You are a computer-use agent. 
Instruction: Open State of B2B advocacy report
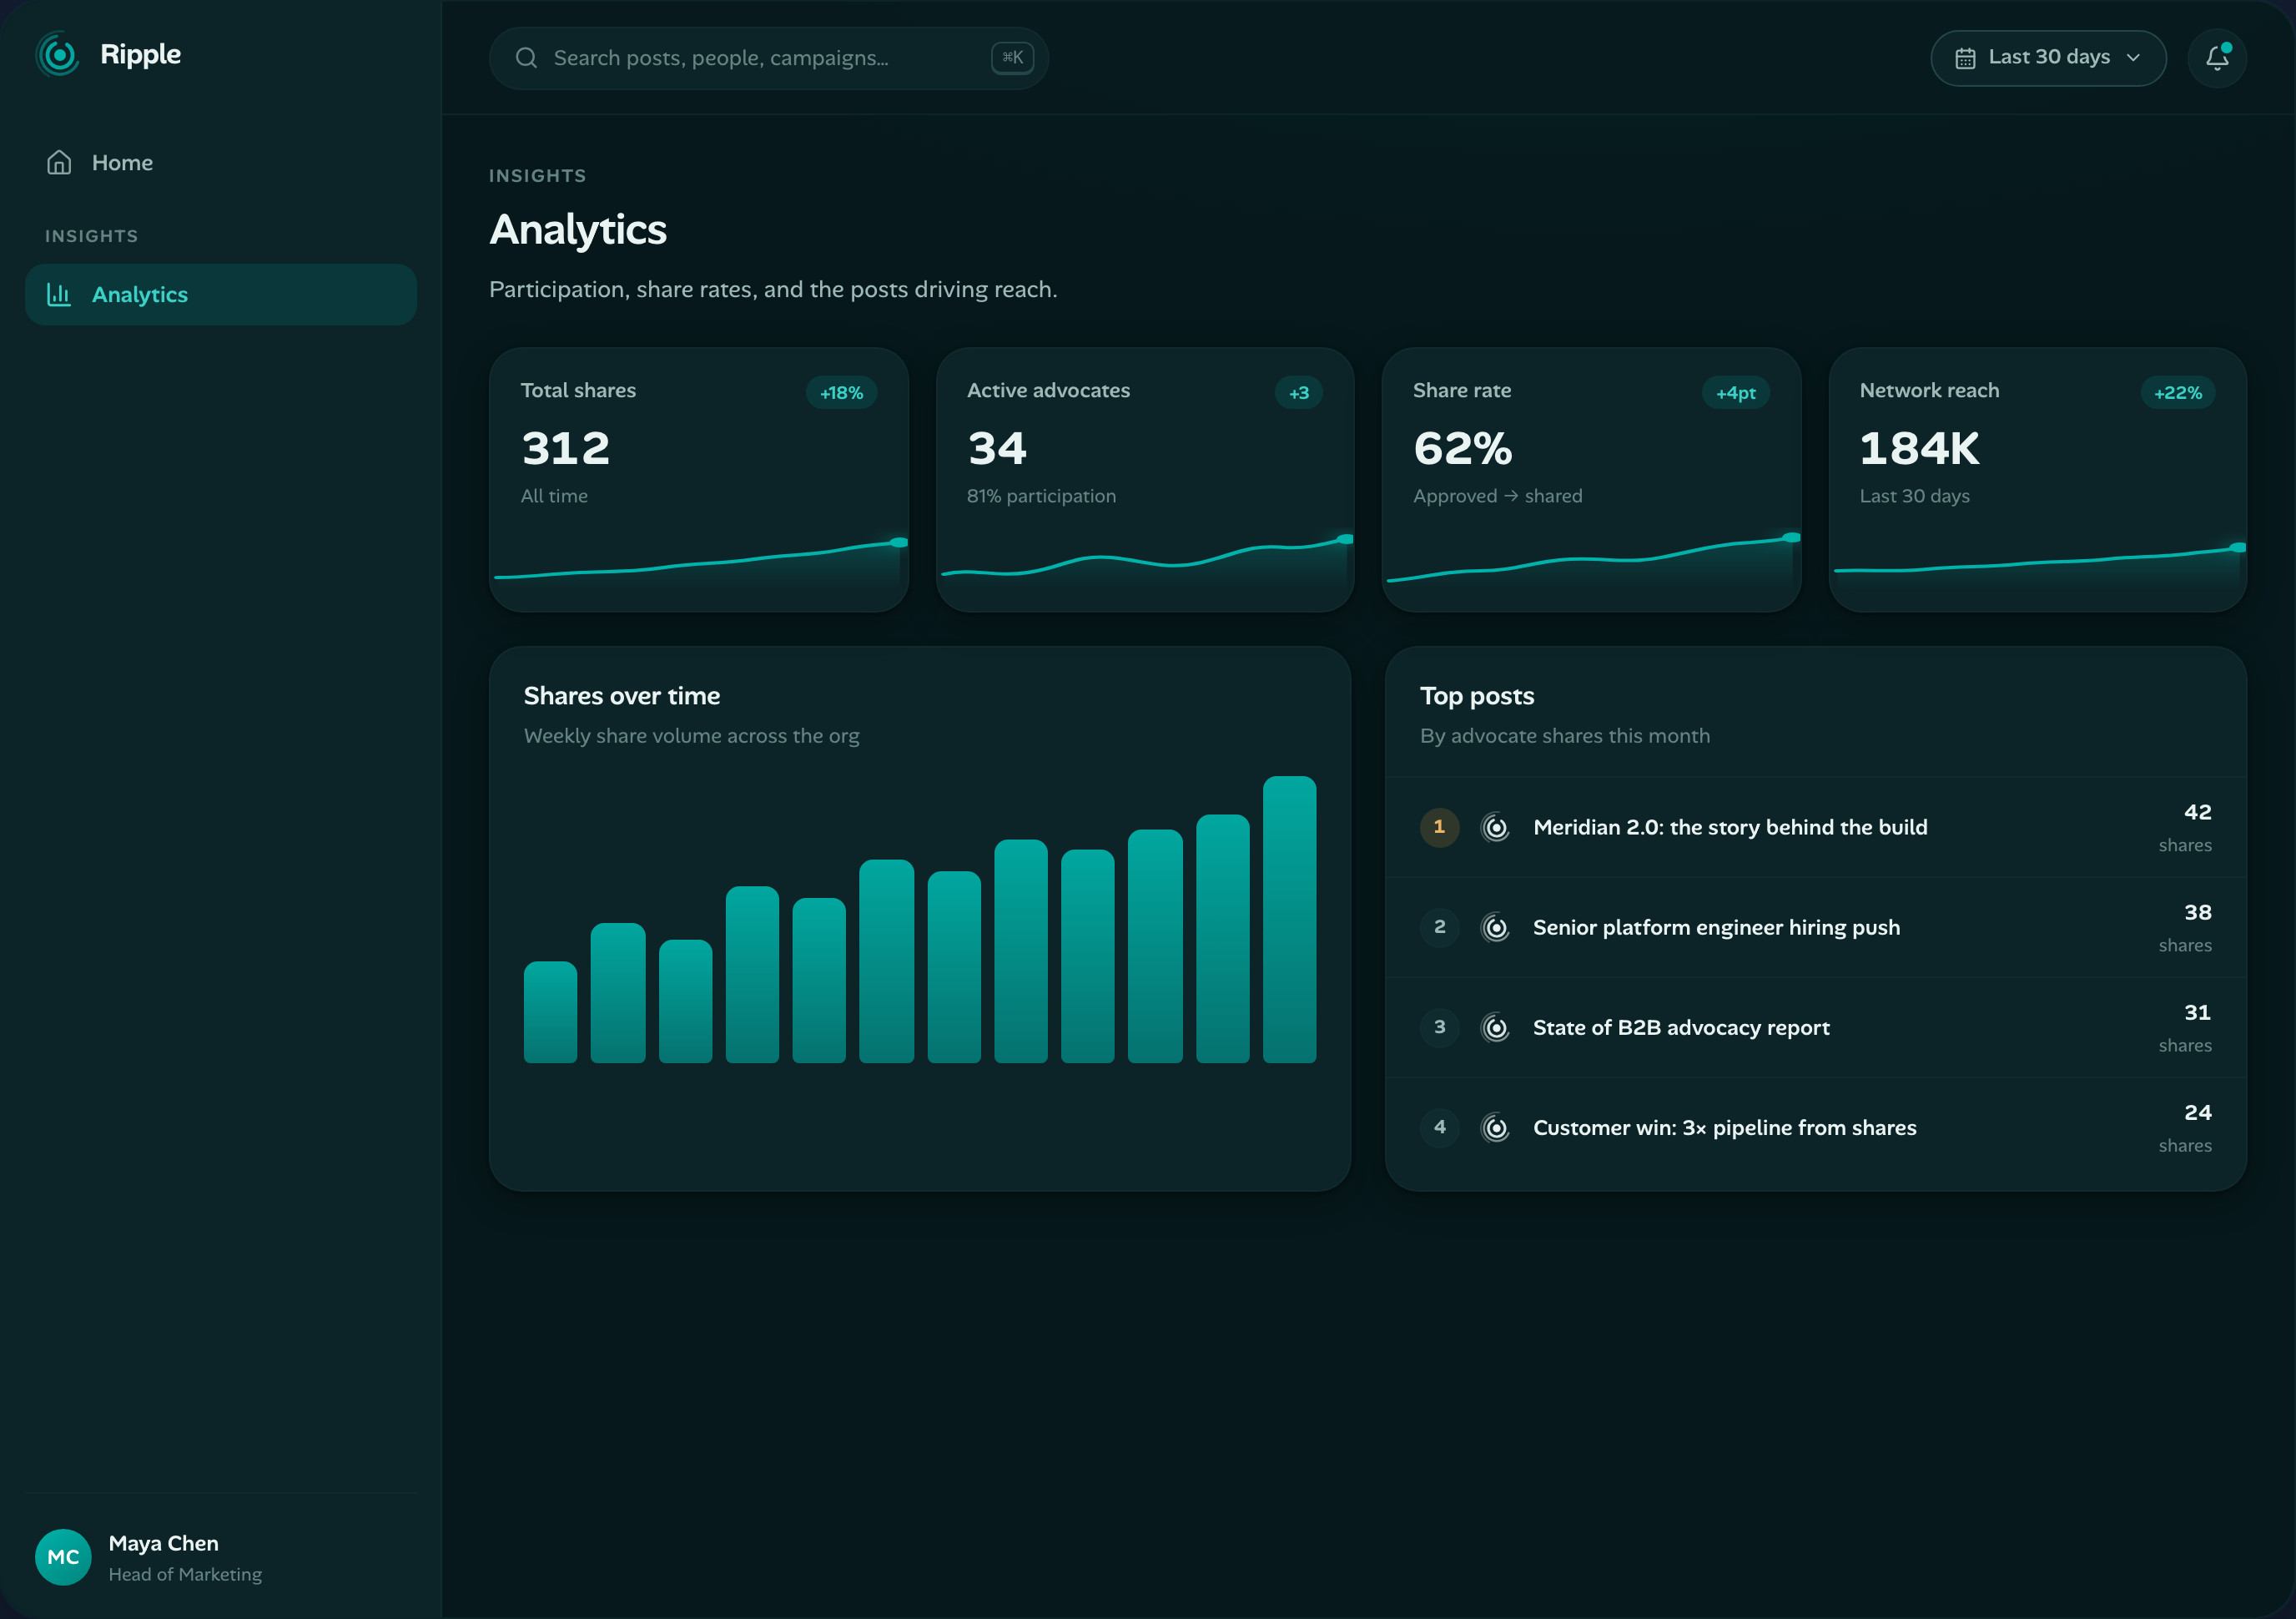1681,1027
